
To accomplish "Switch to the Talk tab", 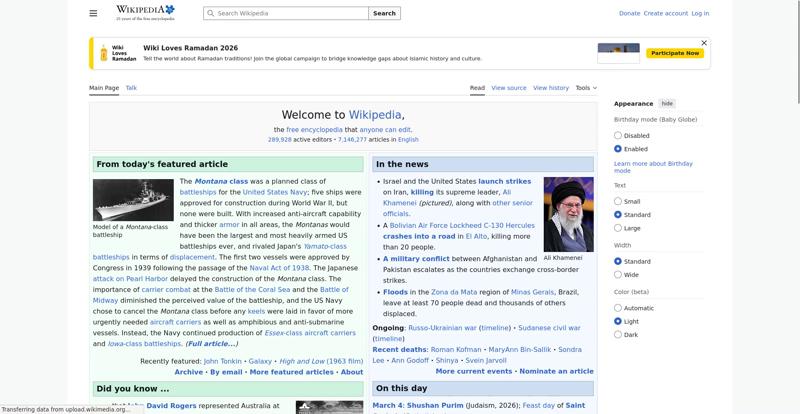I will coord(131,88).
